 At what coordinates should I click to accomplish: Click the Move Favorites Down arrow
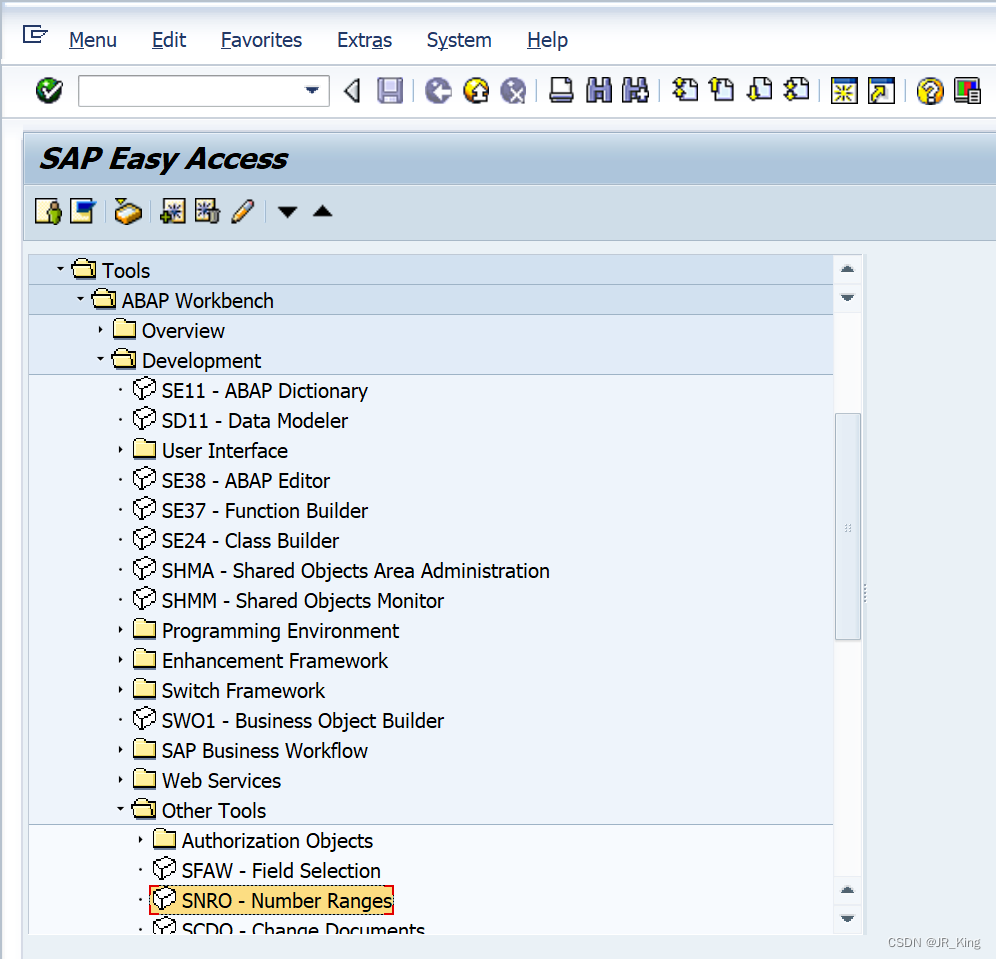click(x=288, y=212)
